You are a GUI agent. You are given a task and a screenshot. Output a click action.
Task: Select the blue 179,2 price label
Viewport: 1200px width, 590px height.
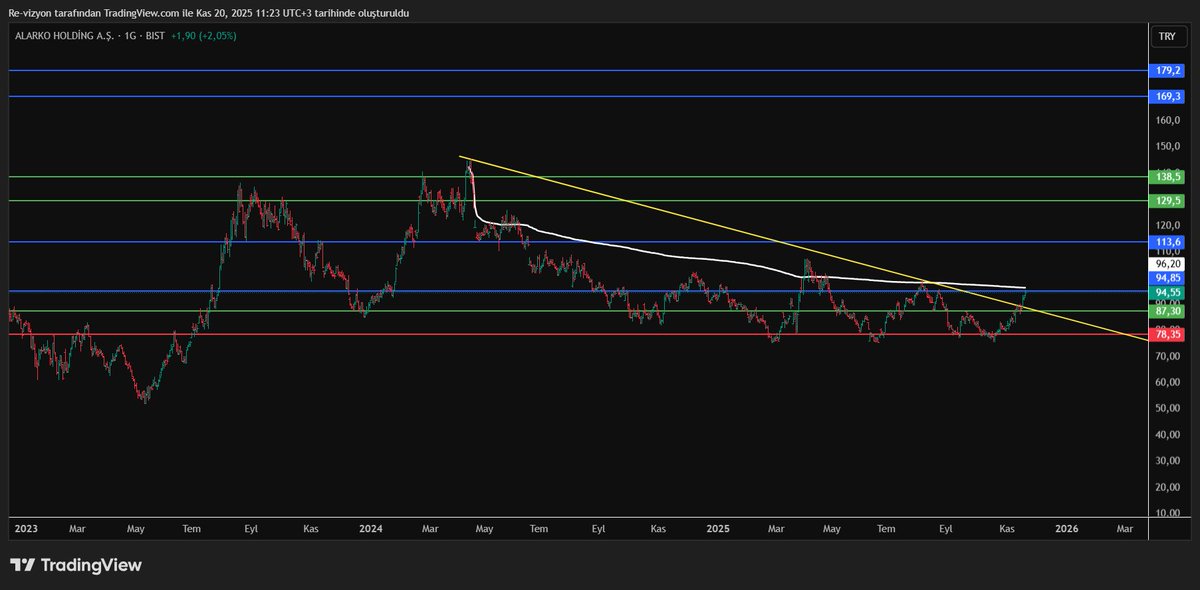1168,71
